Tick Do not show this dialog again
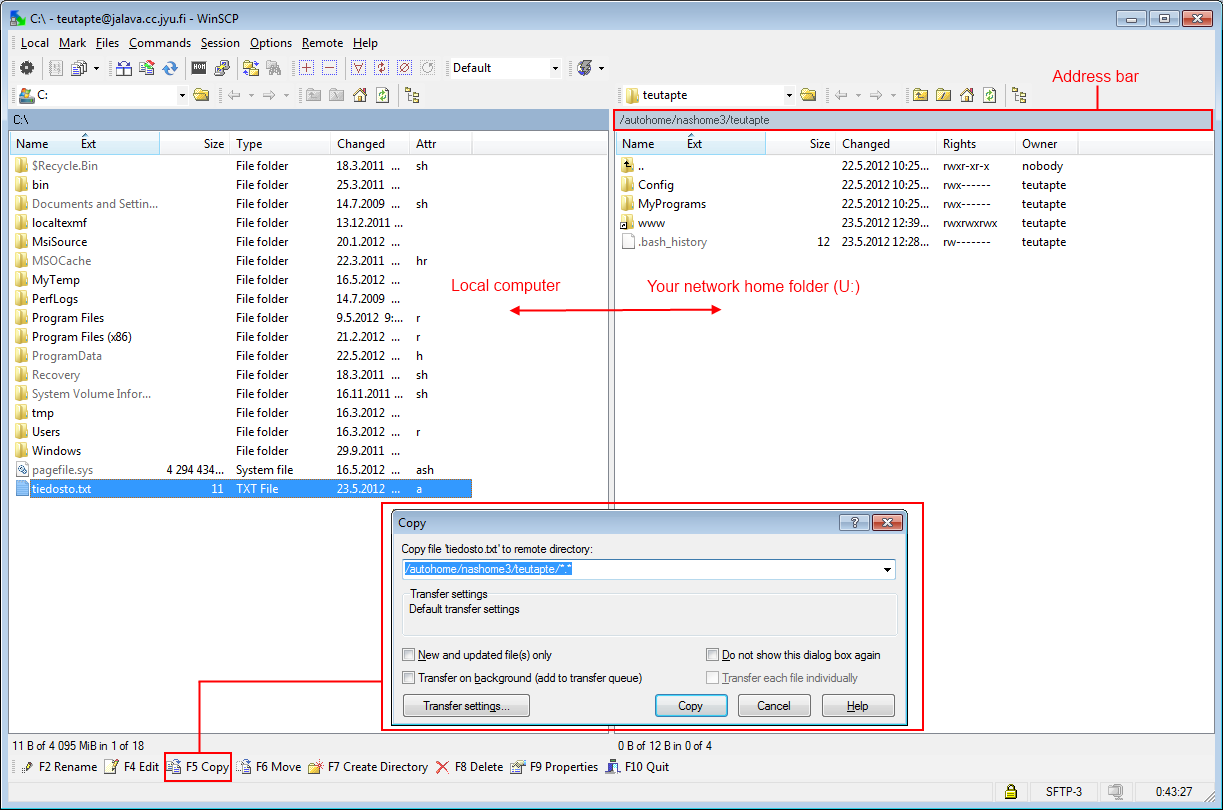The image size is (1223, 810). tap(713, 655)
